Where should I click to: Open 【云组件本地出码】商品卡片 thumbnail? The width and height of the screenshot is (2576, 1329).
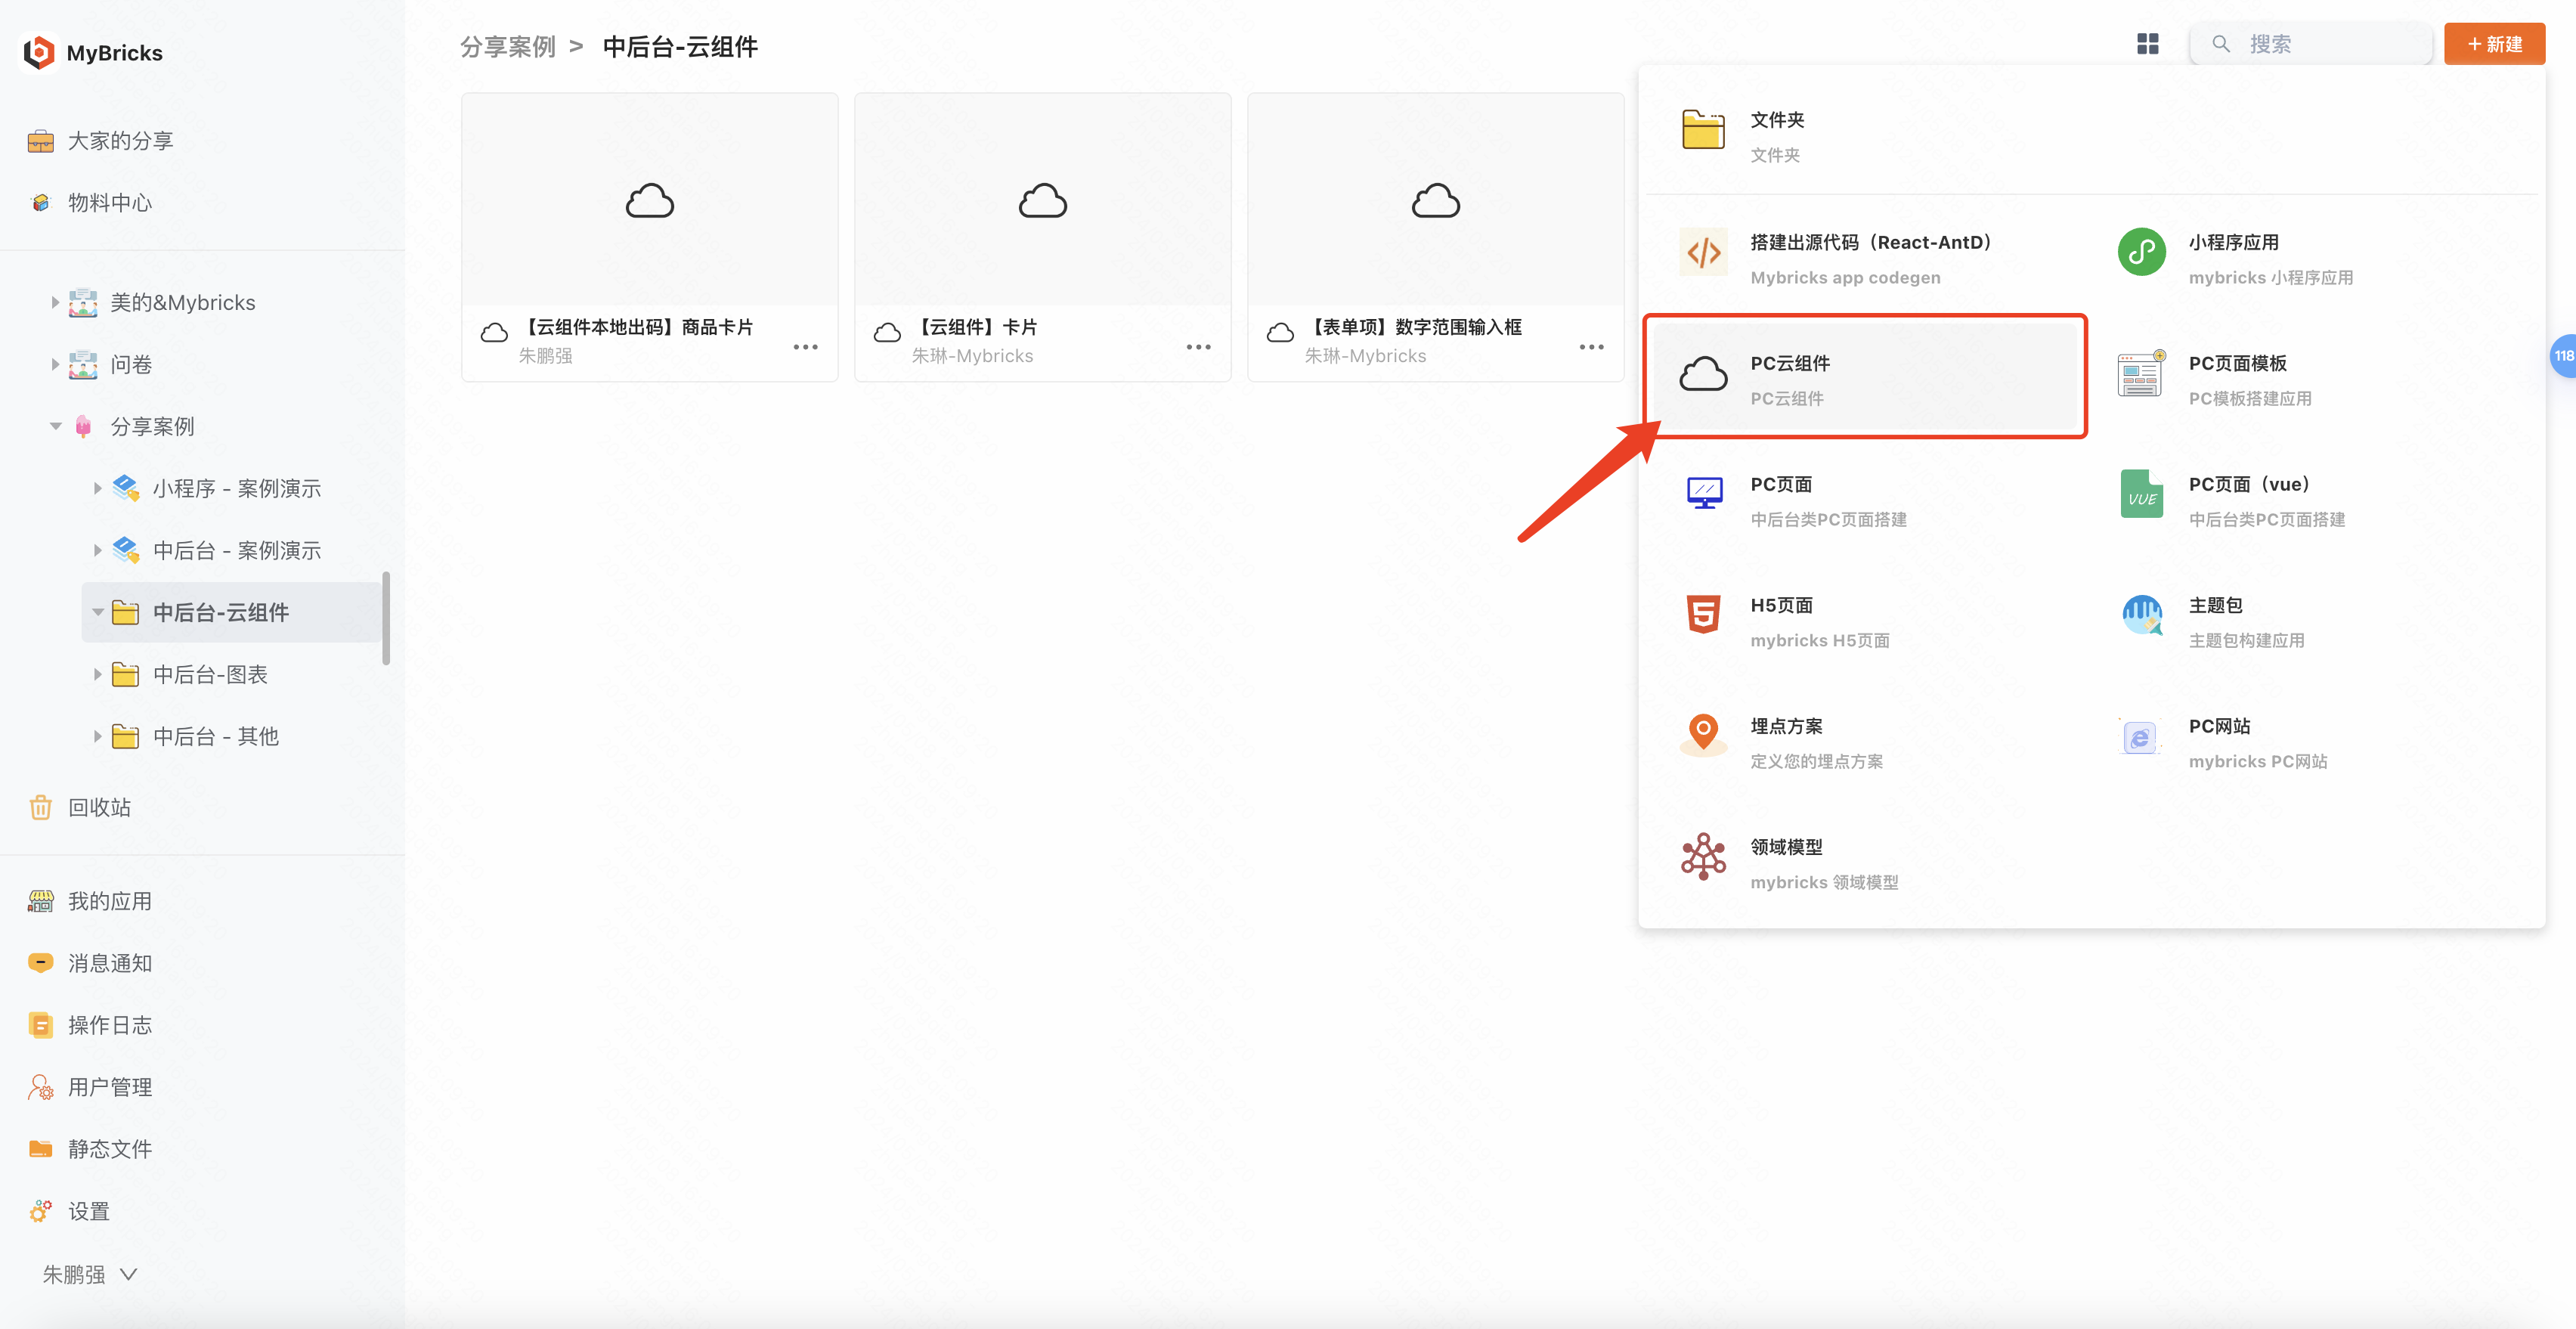(x=650, y=200)
